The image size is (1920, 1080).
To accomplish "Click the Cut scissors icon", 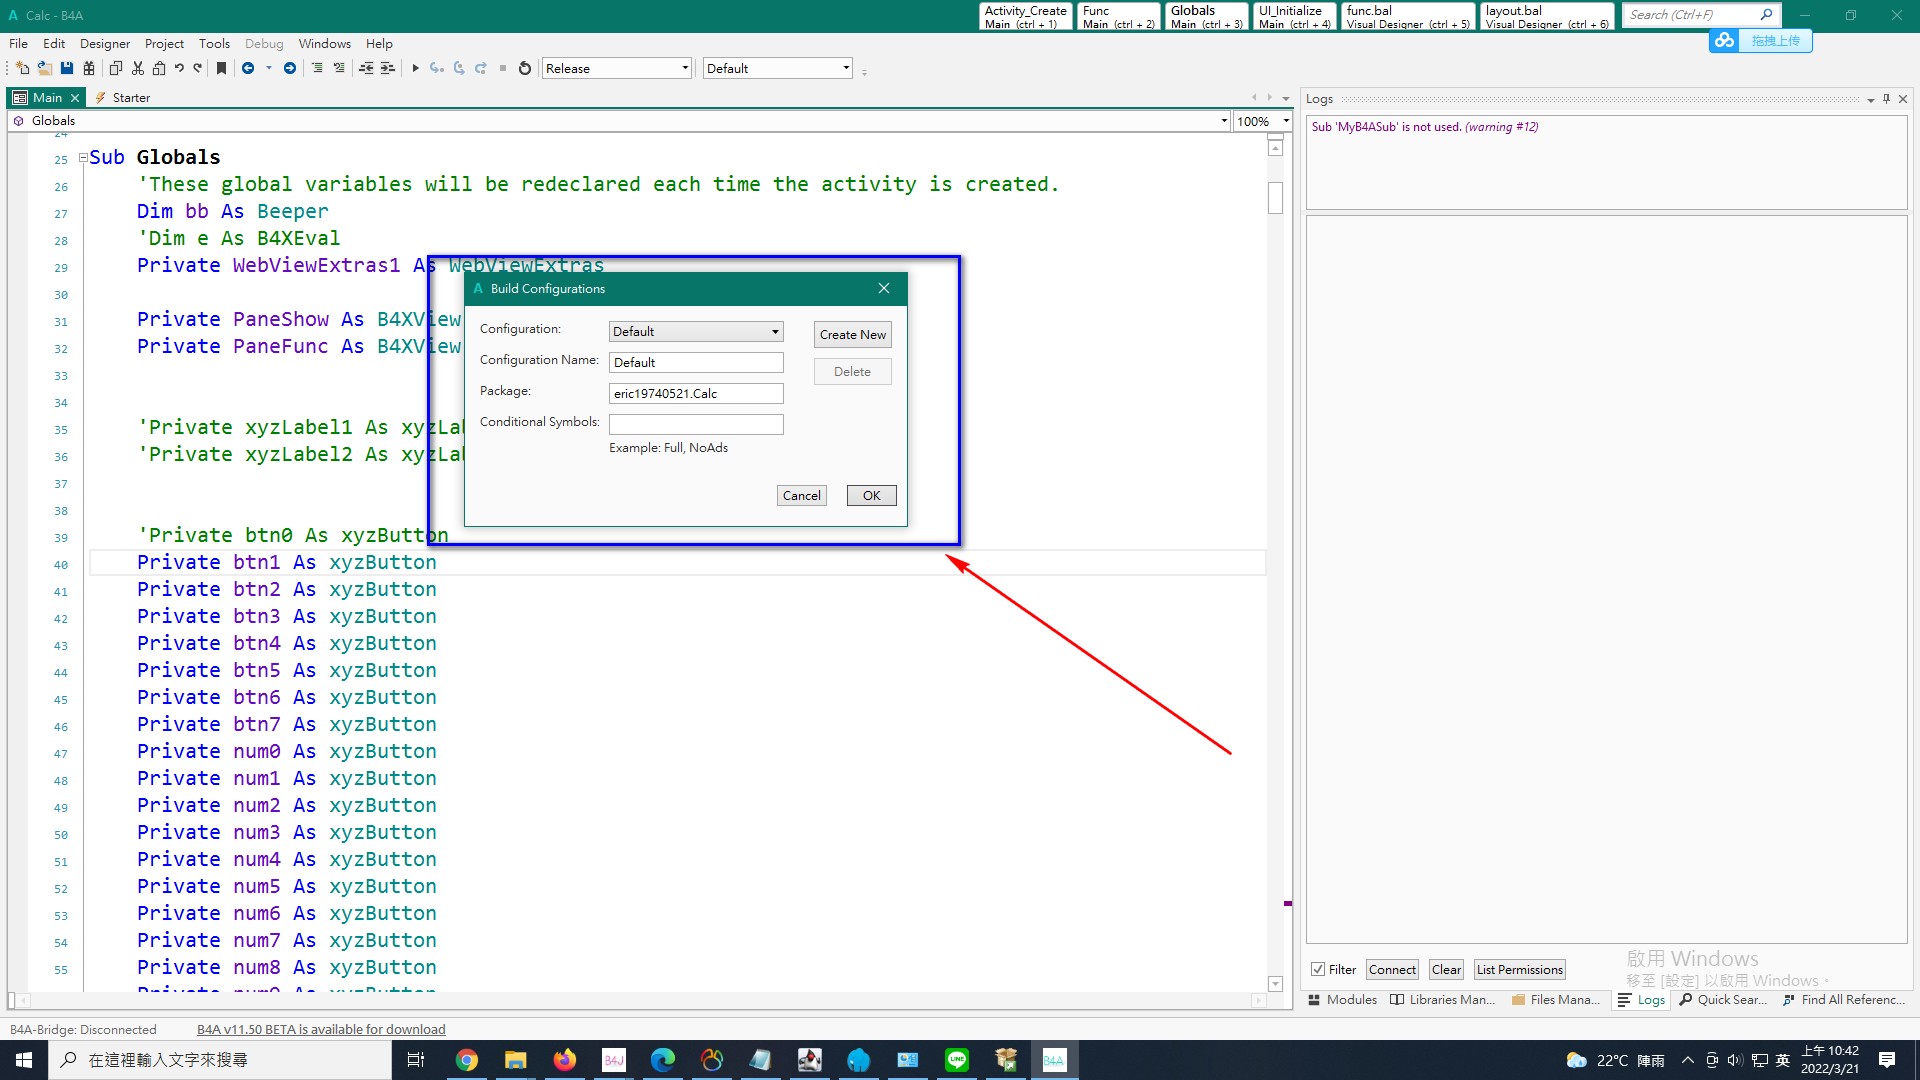I will click(x=138, y=68).
